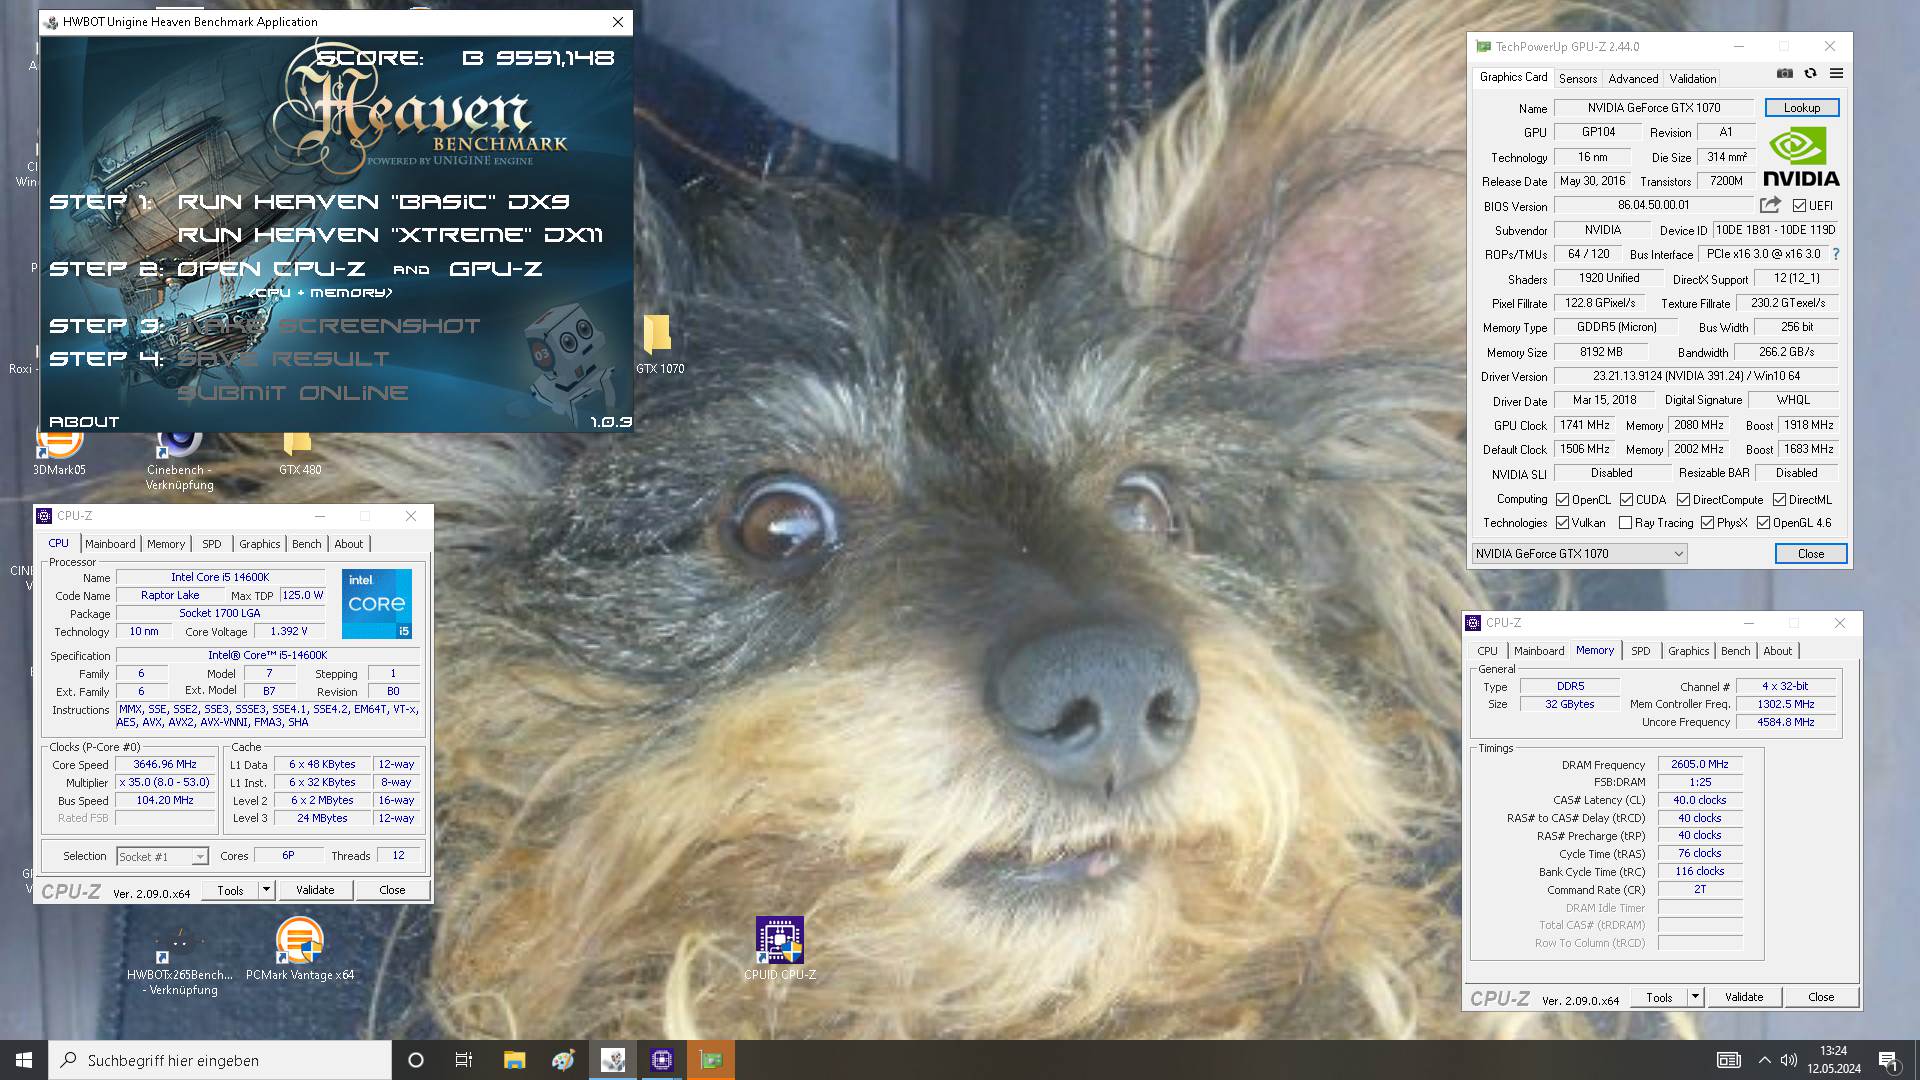Expand the NVIDIA GeForce GTX 1070 dropdown
1920x1080 pixels.
tap(1579, 554)
